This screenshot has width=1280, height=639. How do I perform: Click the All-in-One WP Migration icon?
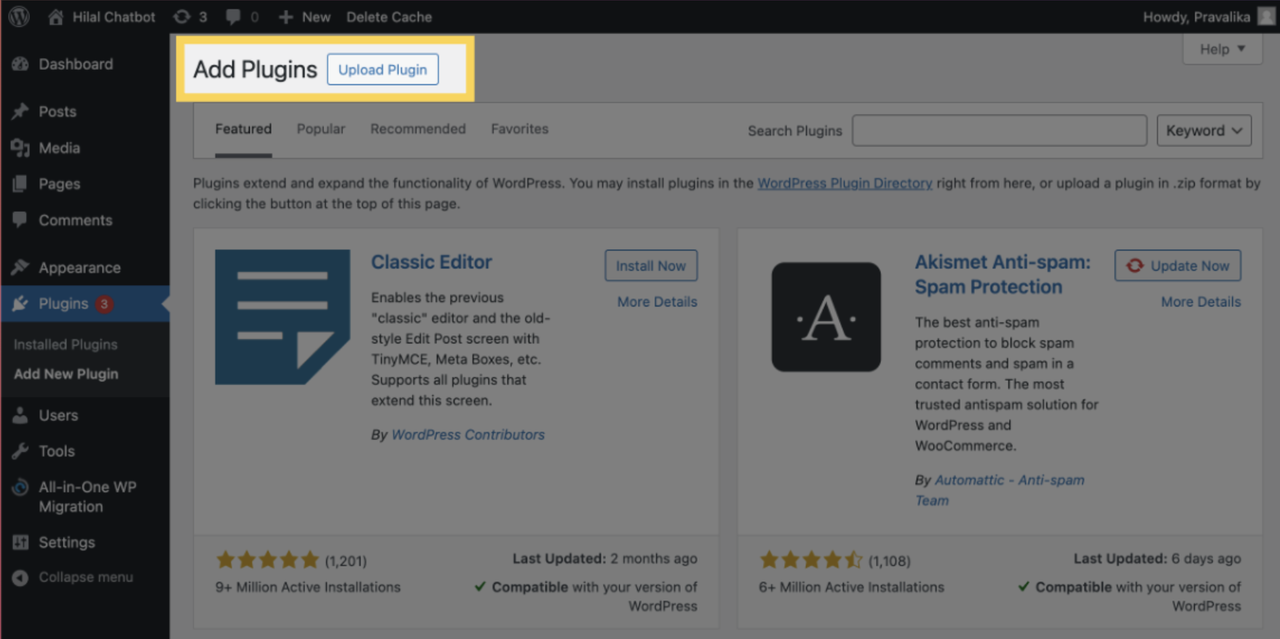click(x=20, y=488)
